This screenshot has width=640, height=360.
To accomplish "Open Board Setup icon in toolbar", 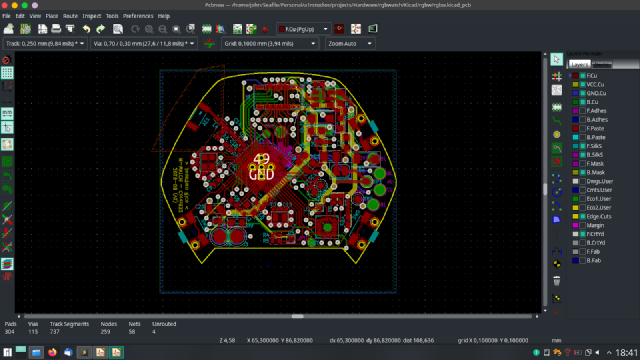I will [x=26, y=29].
